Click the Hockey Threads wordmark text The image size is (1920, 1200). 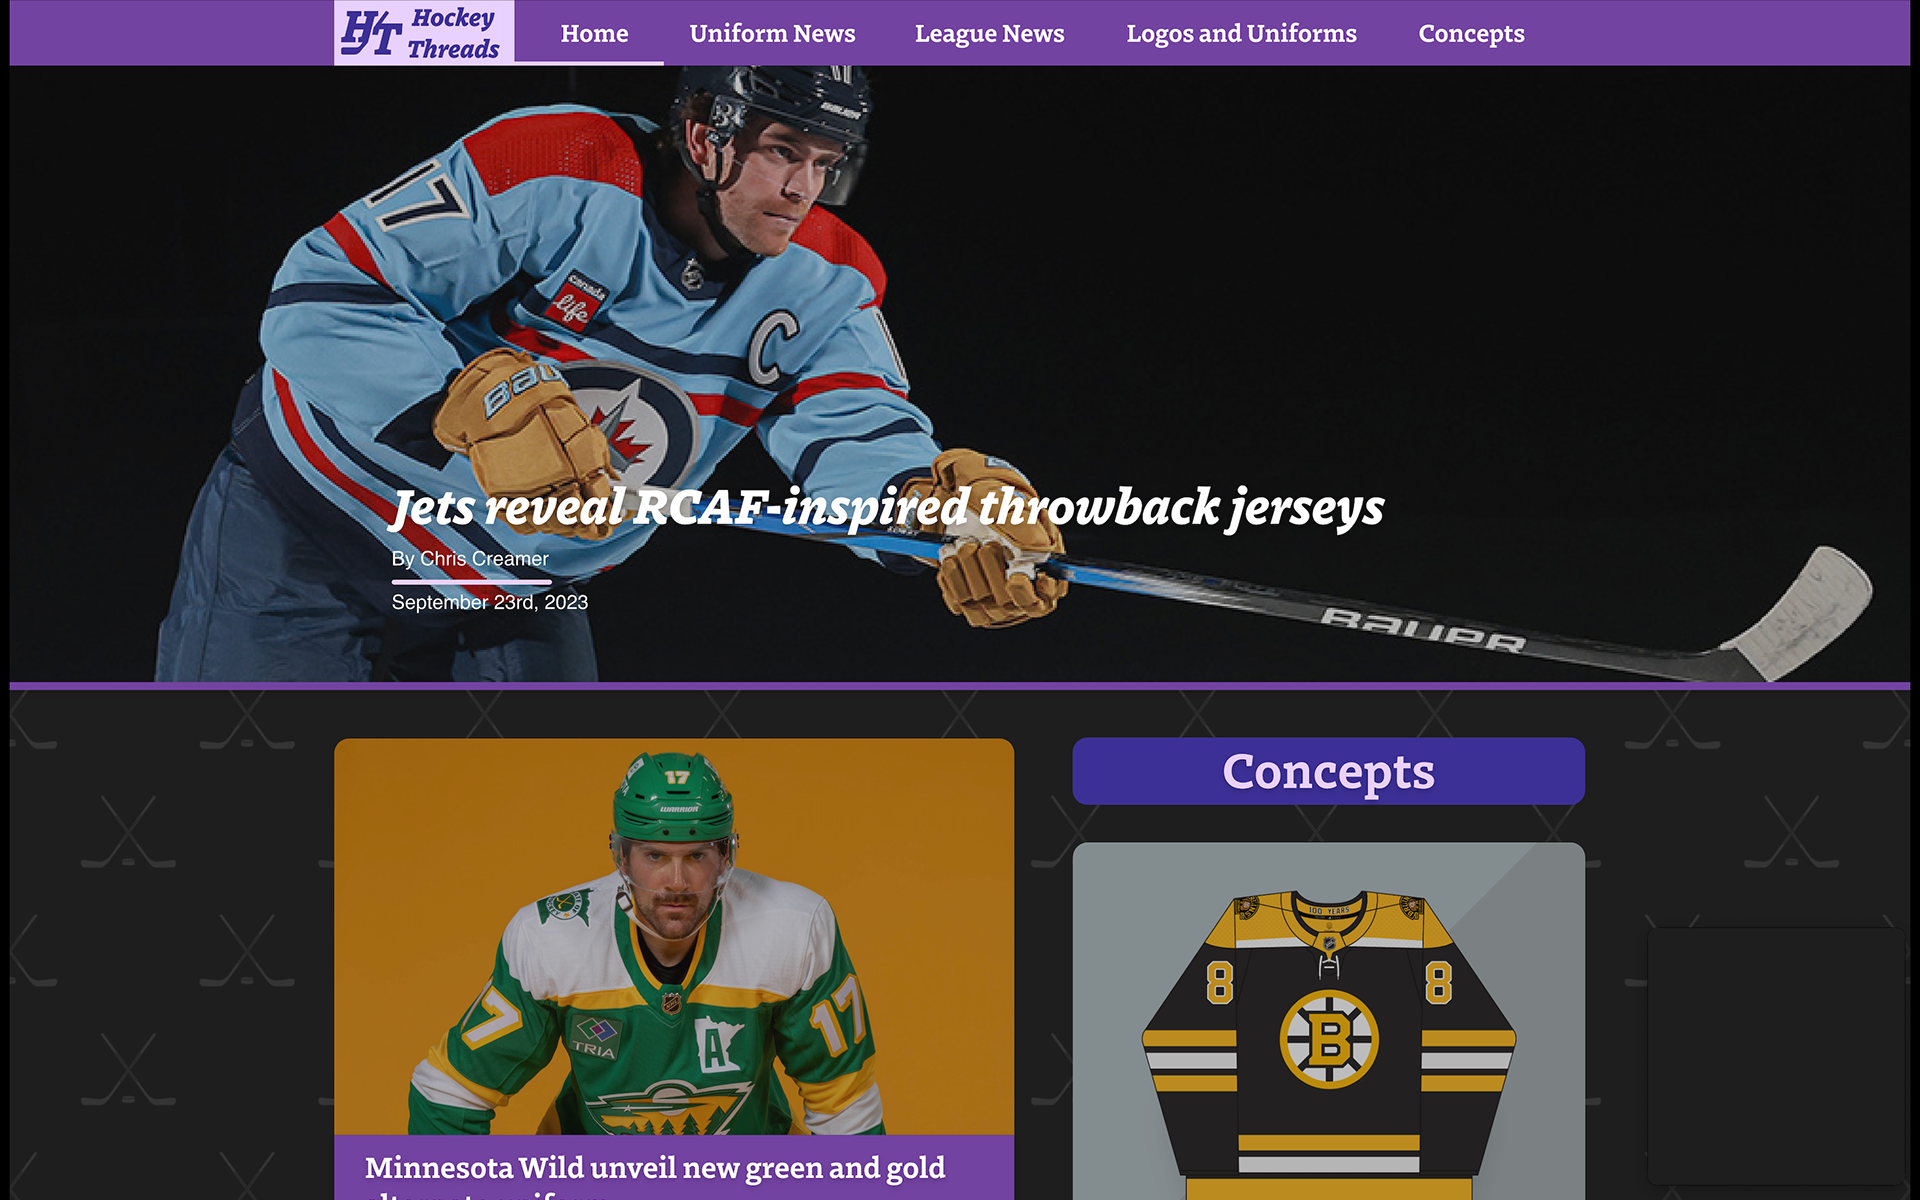(454, 33)
